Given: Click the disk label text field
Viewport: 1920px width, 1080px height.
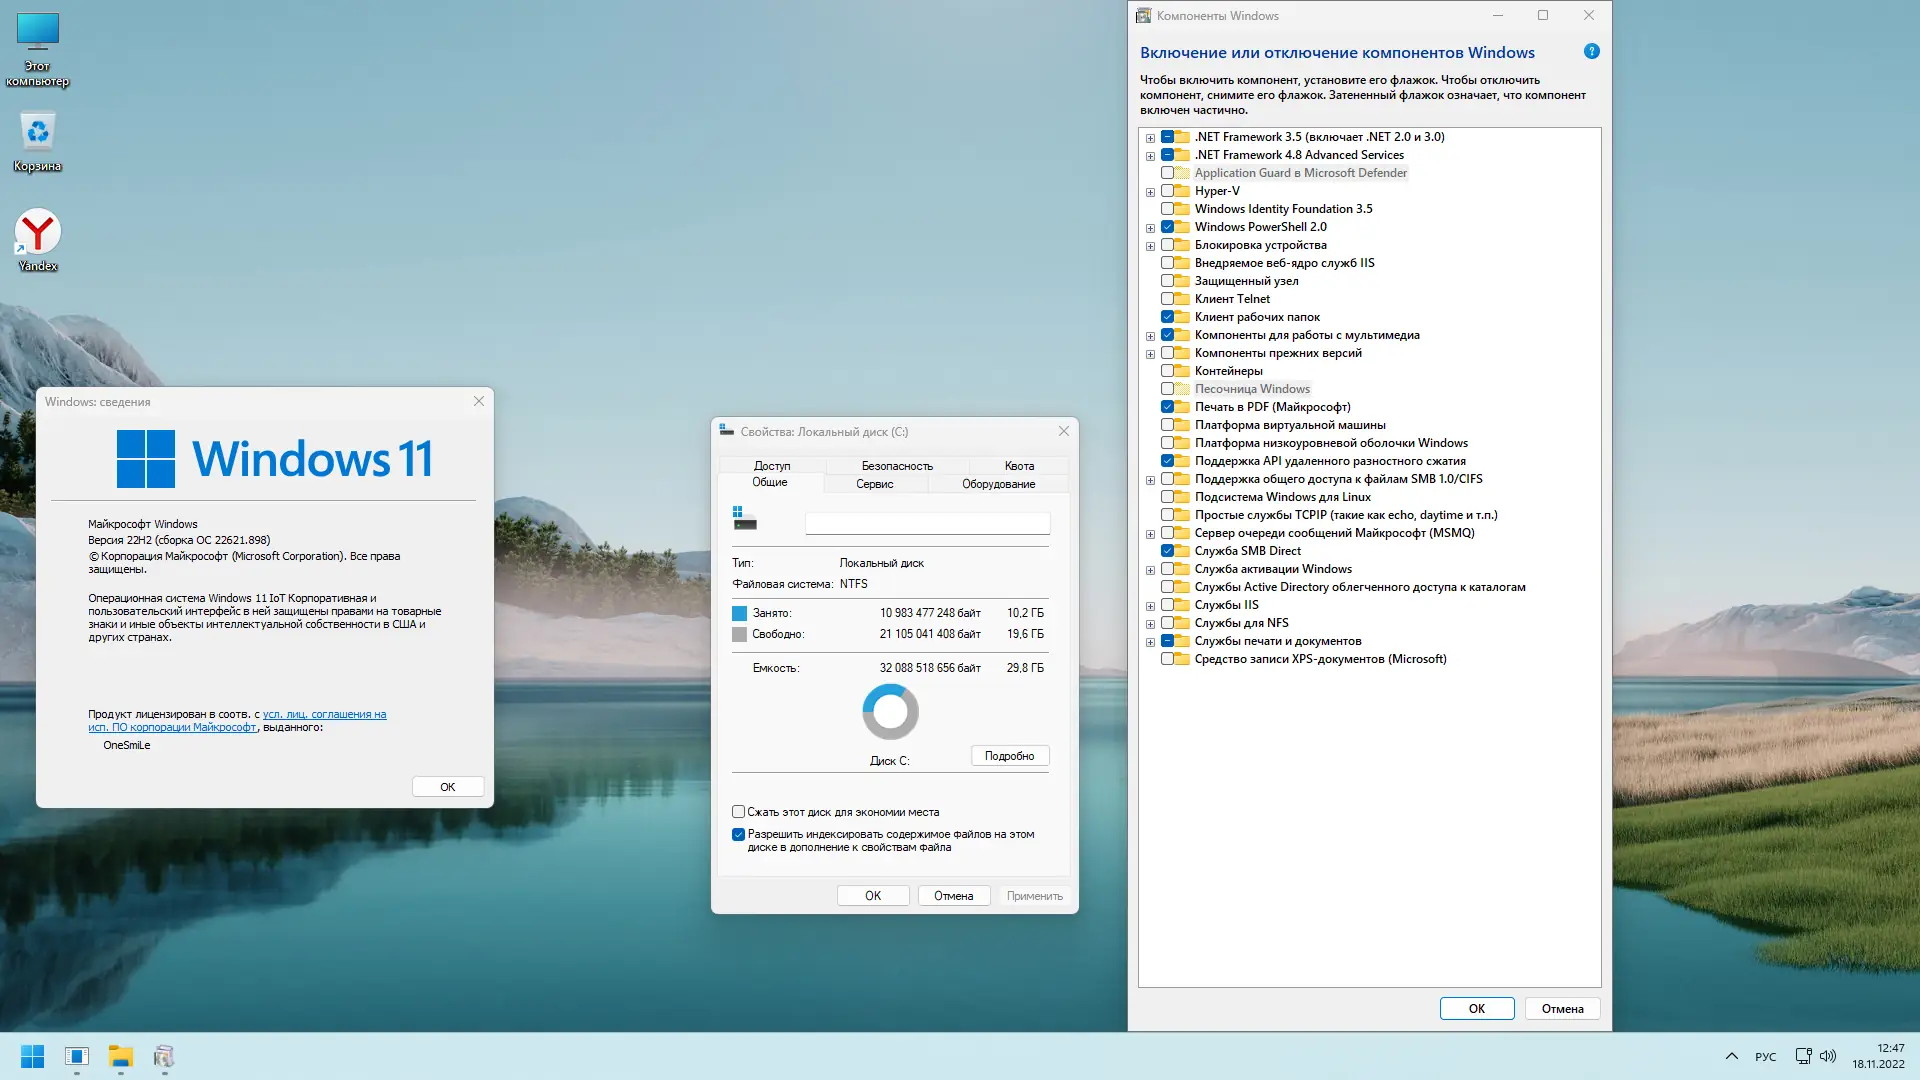Looking at the screenshot, I should [927, 523].
